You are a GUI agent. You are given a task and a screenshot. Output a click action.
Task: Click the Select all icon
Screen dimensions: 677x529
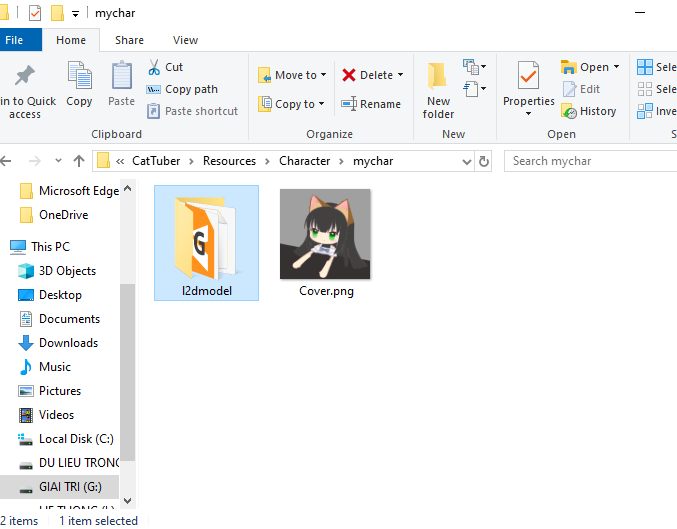coord(645,67)
